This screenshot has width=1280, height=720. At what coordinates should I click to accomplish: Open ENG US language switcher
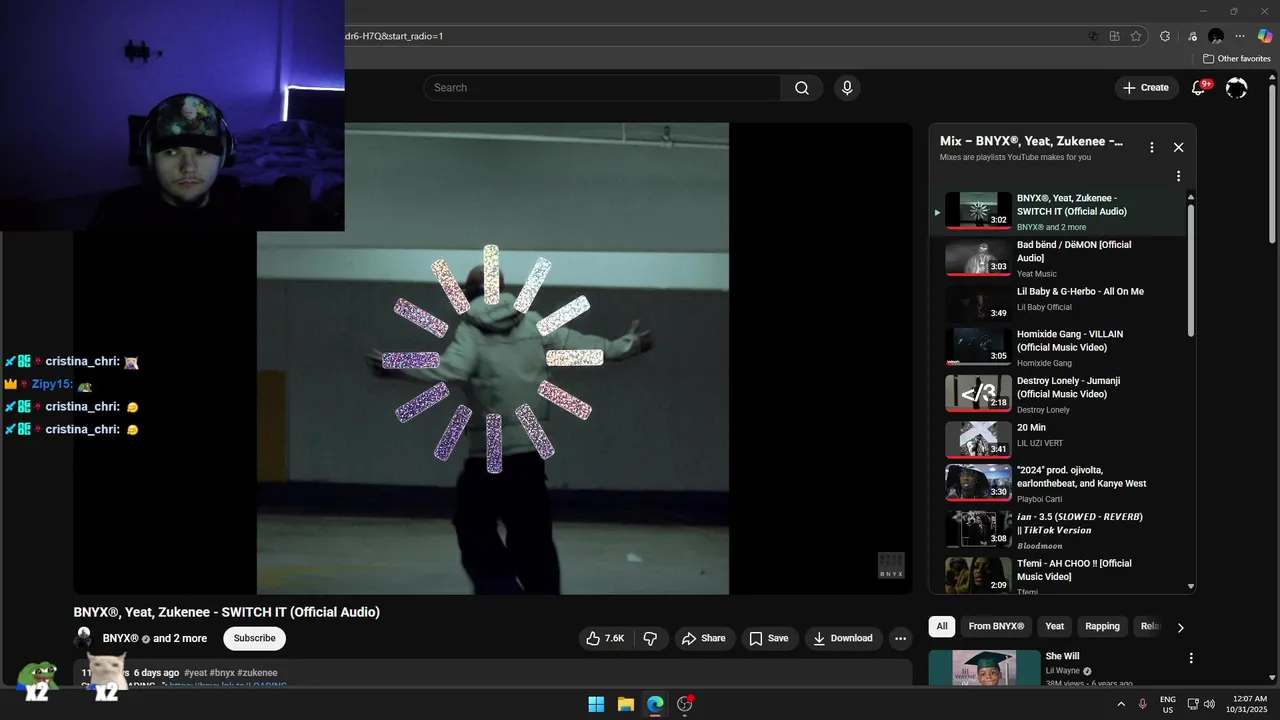click(x=1167, y=704)
